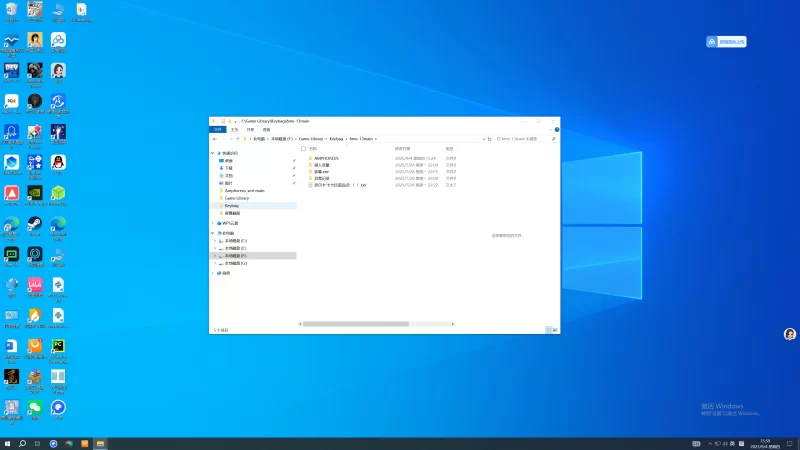The height and width of the screenshot is (450, 800).
Task: Open the AMPHOREUS folder
Action: click(326, 158)
